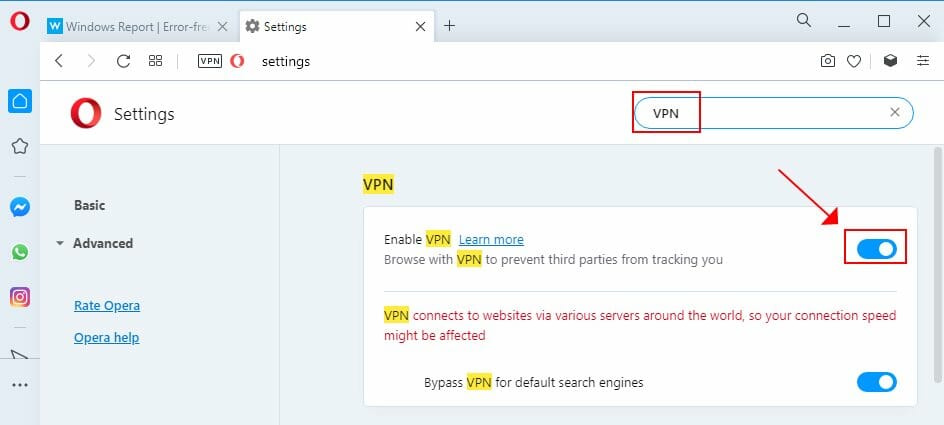944x425 pixels.
Task: Open the Learn more link for VPN
Action: click(x=491, y=240)
